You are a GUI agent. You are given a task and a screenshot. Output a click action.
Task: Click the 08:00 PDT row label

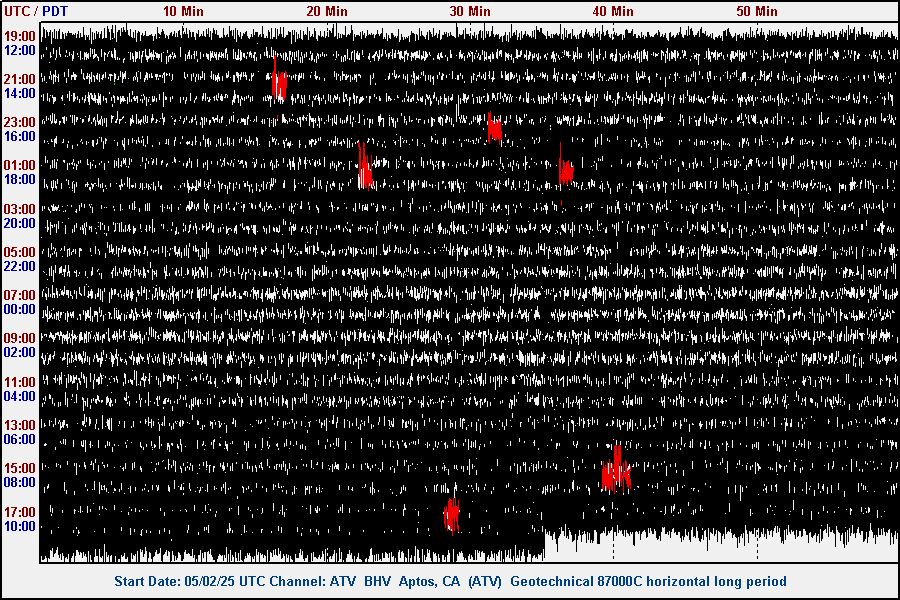click(20, 483)
